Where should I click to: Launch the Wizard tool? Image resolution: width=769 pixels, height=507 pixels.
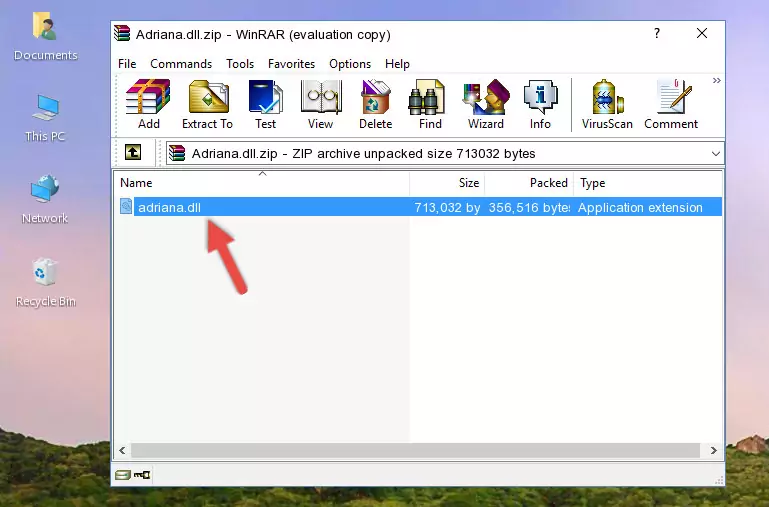[486, 104]
